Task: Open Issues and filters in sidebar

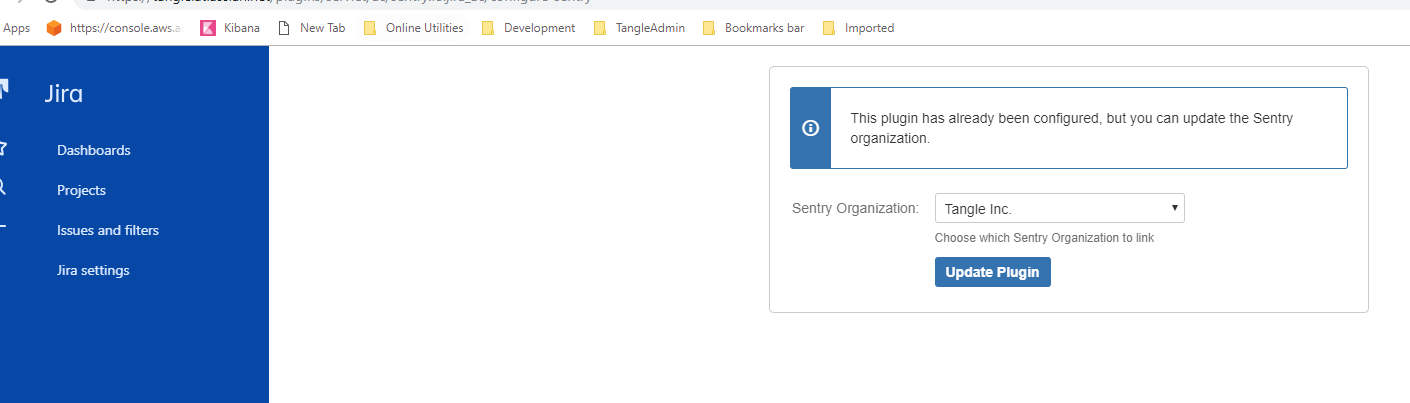Action: point(108,230)
